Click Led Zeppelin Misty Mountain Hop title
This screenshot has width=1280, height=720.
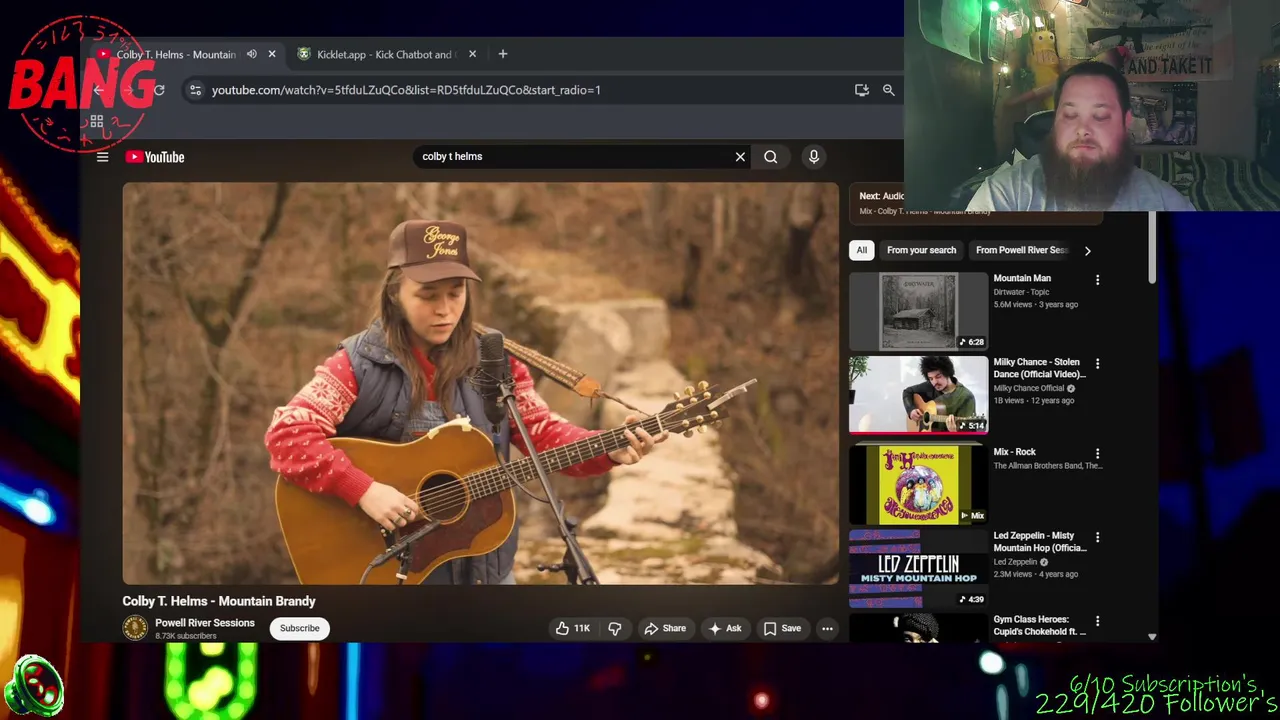1039,542
